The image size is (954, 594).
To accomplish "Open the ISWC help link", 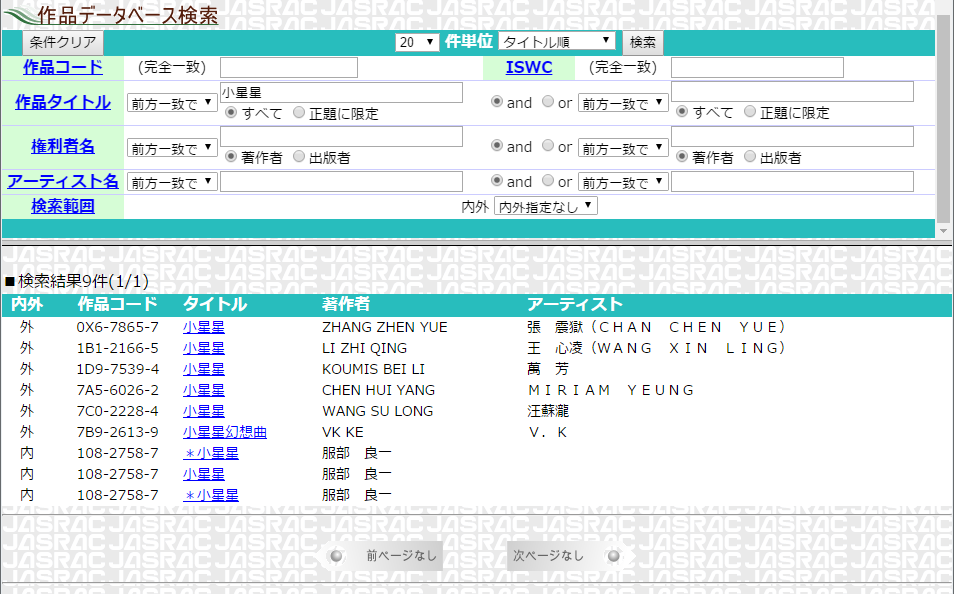I will point(529,67).
